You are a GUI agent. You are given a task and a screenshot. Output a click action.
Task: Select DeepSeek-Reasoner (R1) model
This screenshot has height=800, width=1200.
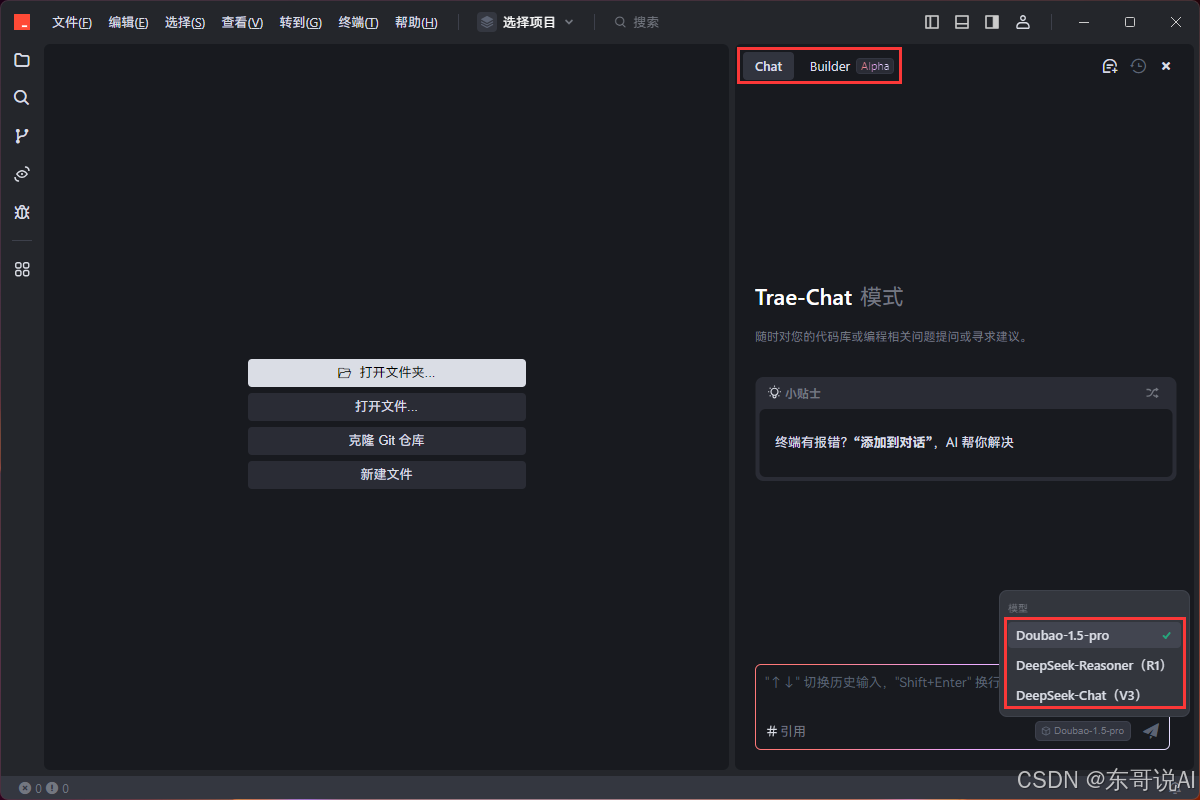pos(1094,665)
